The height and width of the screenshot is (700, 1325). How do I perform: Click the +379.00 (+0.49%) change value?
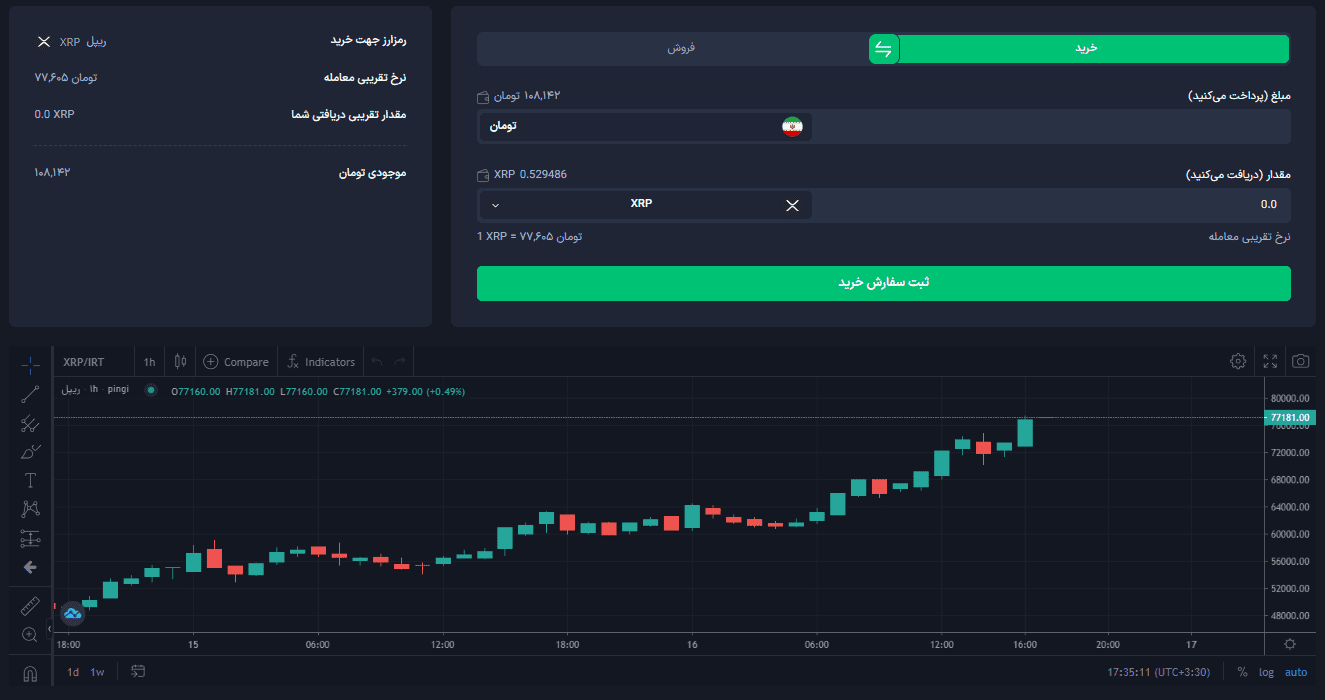click(x=425, y=391)
